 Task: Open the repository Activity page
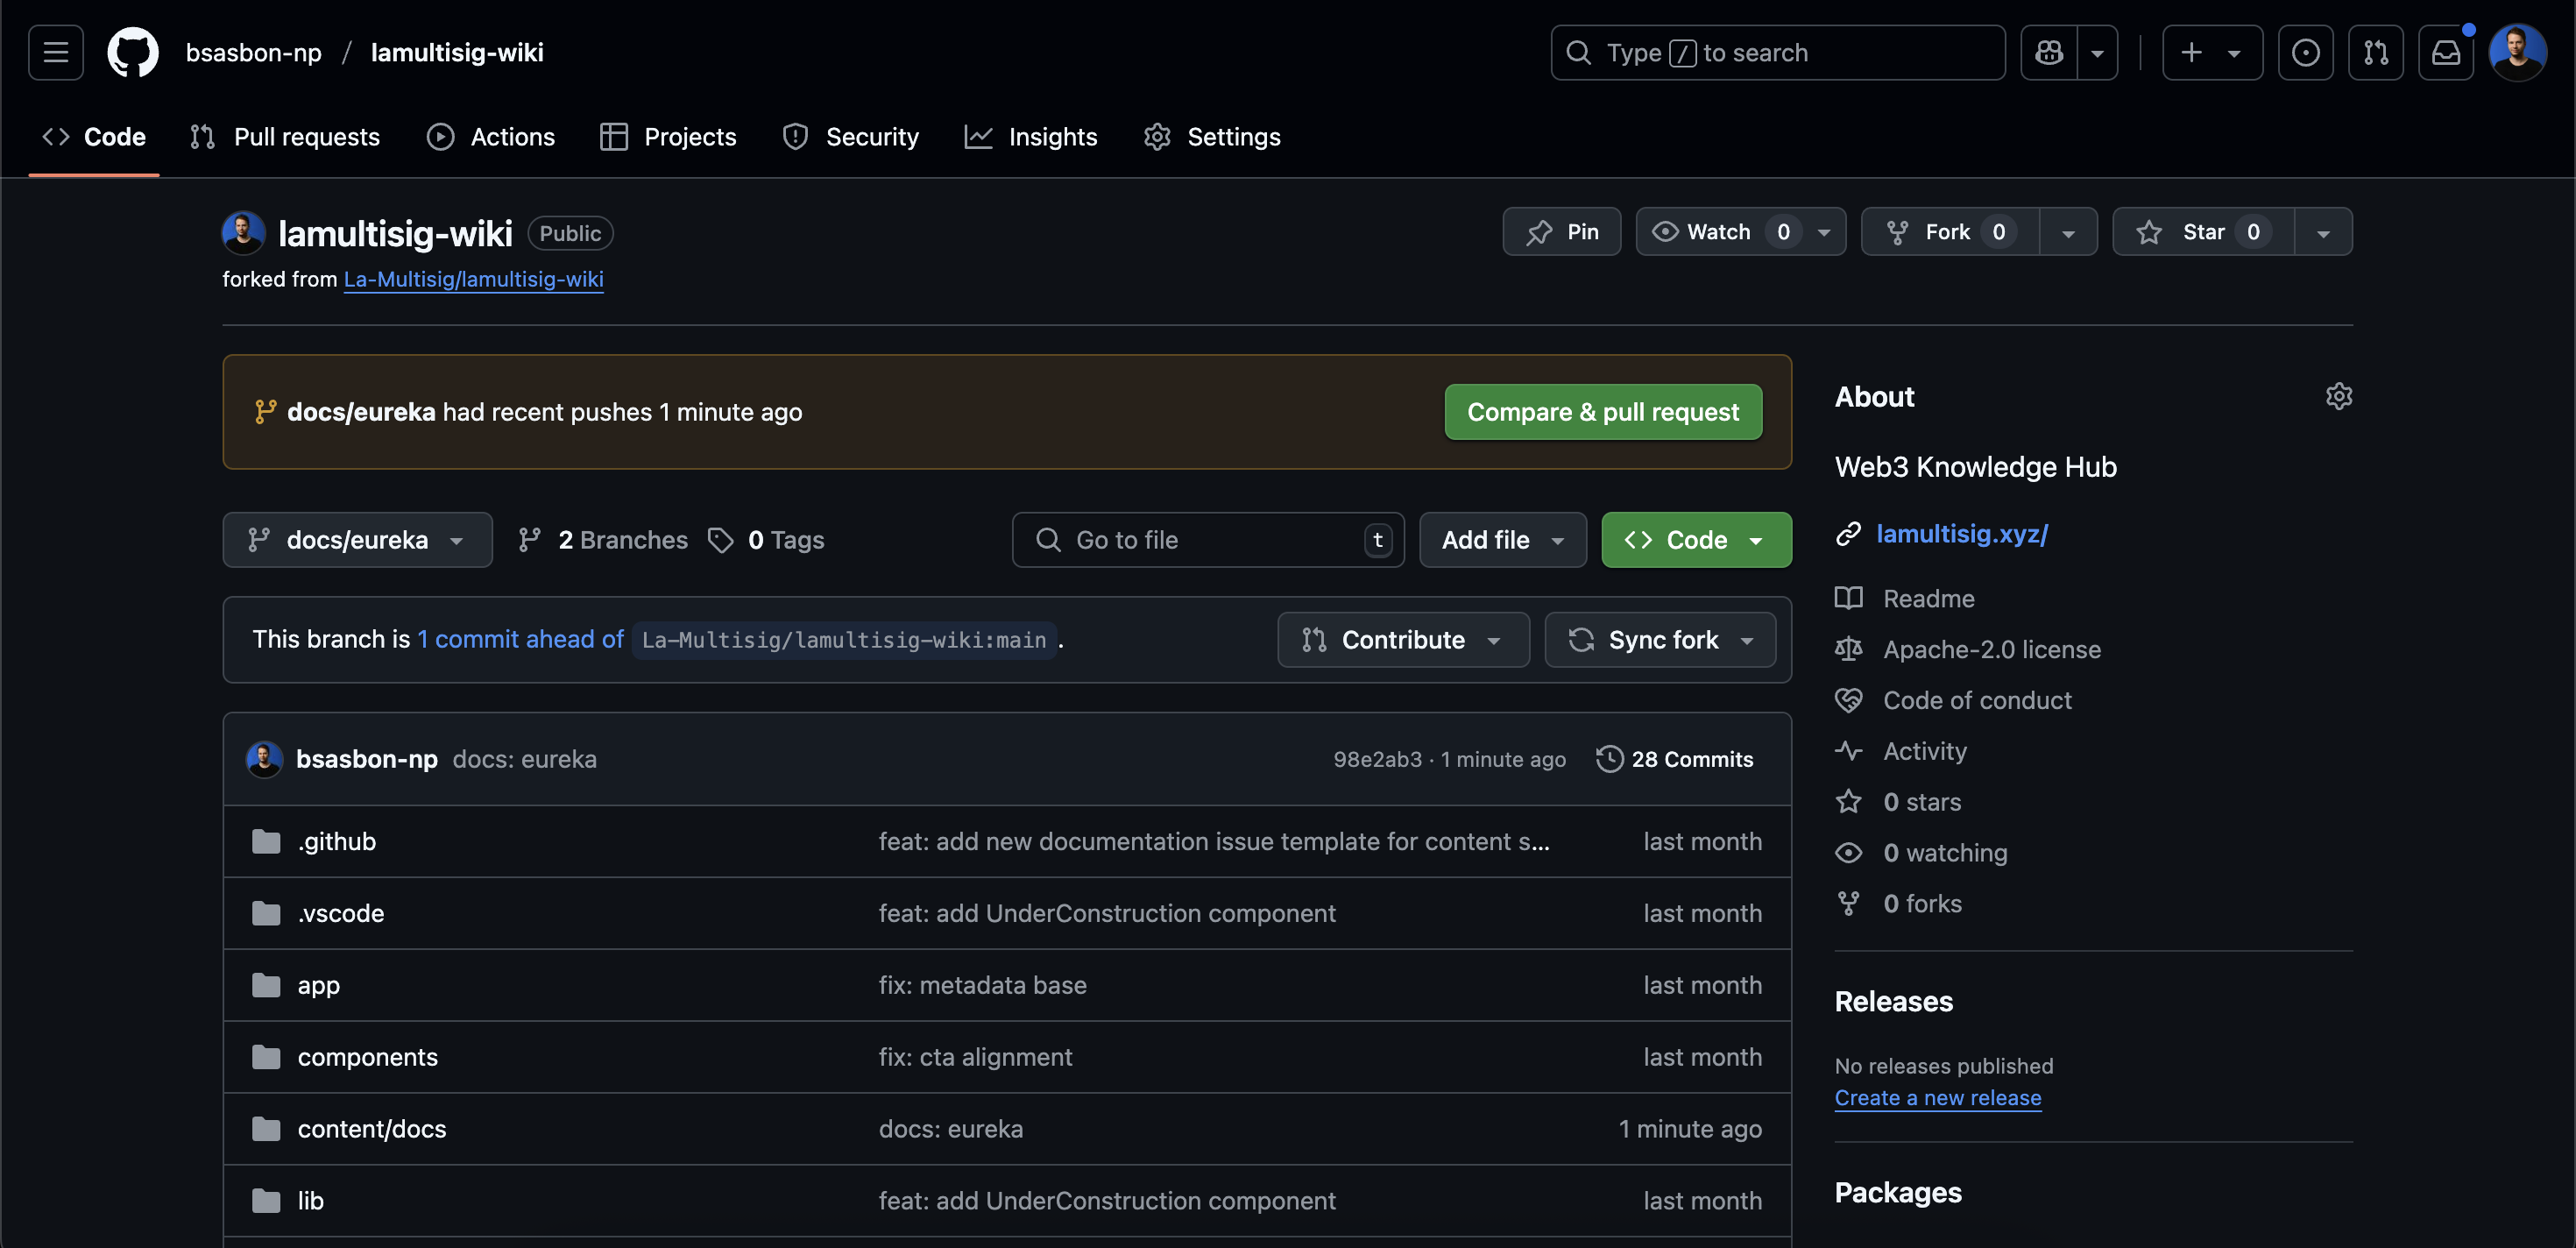click(1925, 752)
